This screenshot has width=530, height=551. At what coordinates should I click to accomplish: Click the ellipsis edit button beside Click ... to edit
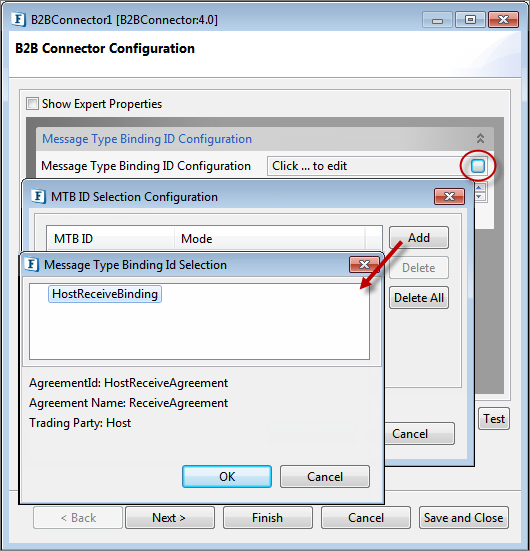pyautogui.click(x=478, y=166)
